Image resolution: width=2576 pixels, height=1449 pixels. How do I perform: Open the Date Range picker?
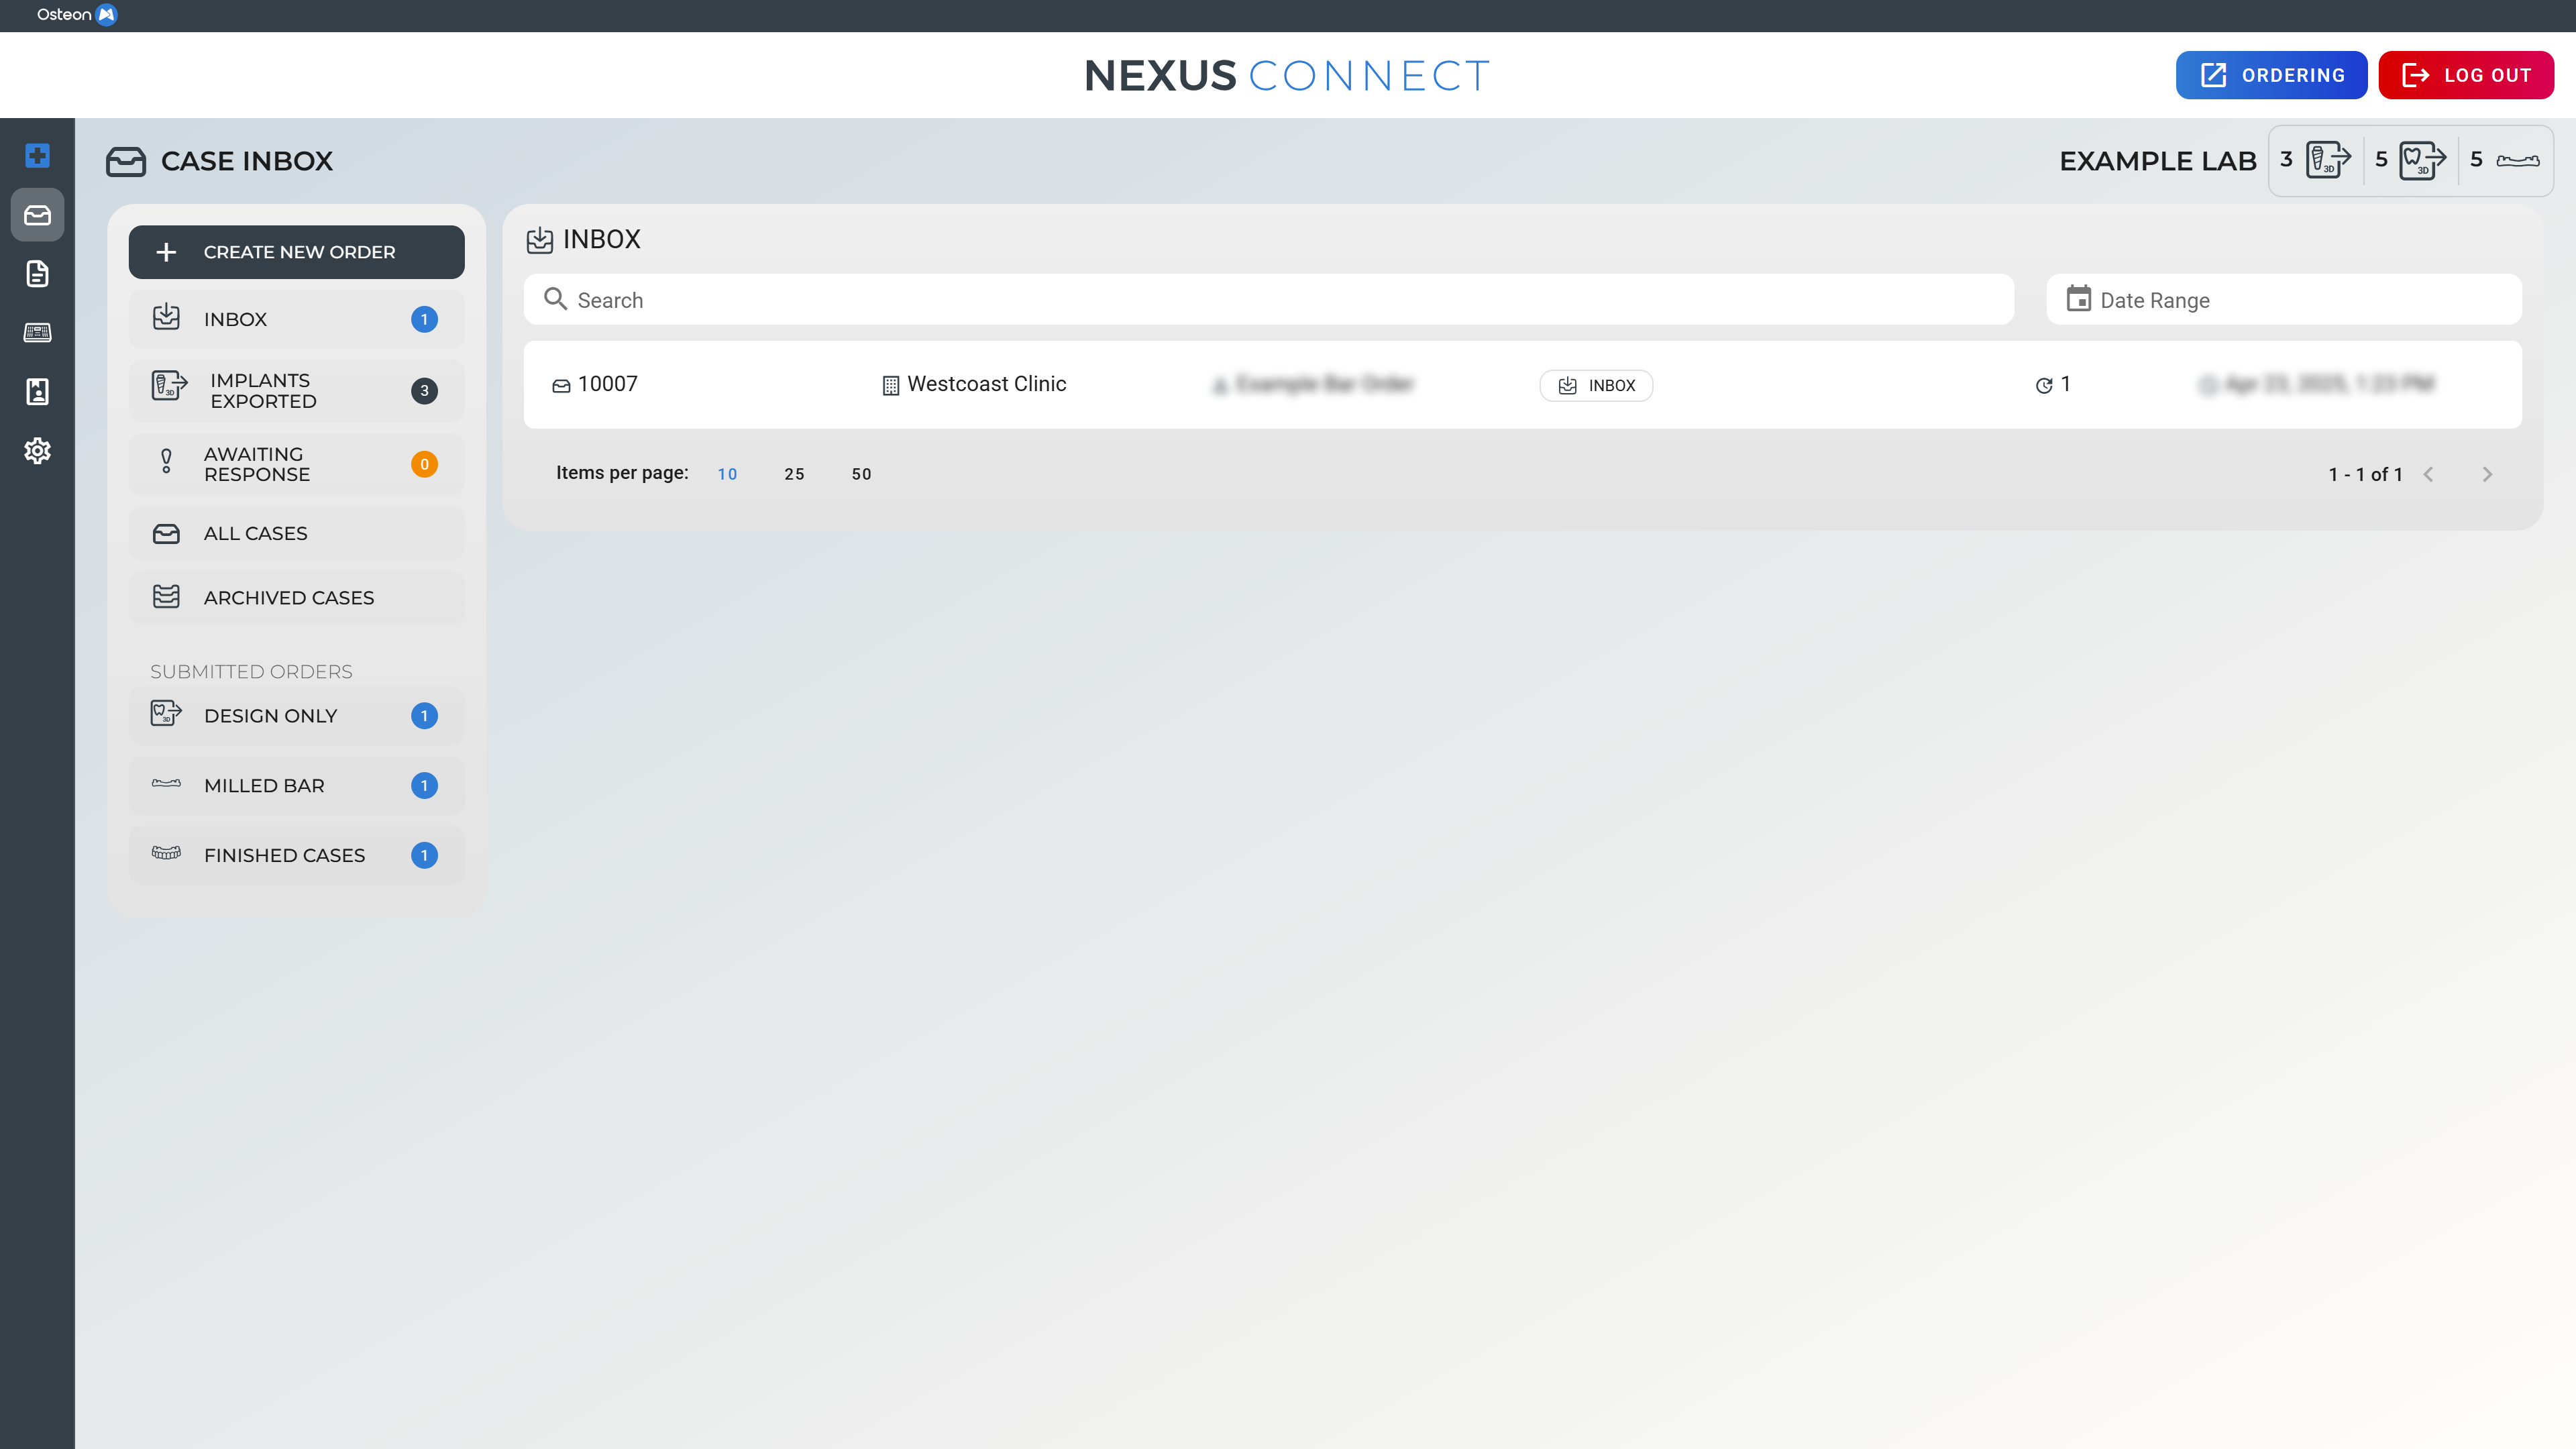point(2284,299)
